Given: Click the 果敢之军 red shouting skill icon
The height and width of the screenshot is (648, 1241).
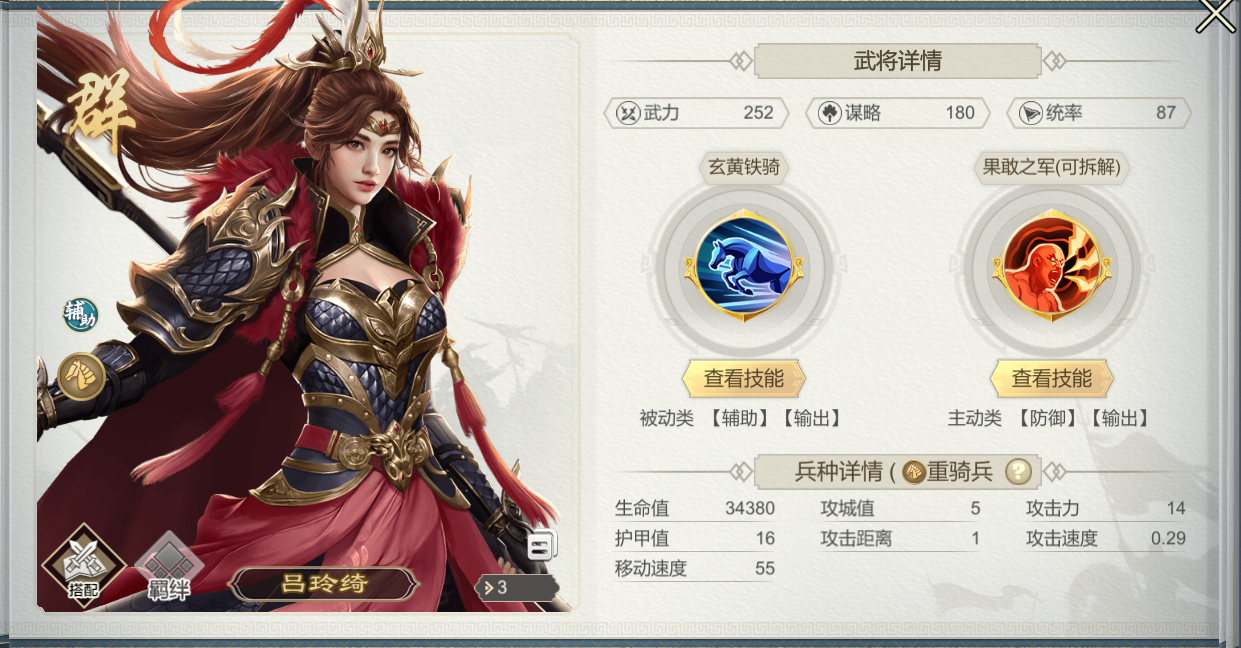Looking at the screenshot, I should [x=1051, y=265].
